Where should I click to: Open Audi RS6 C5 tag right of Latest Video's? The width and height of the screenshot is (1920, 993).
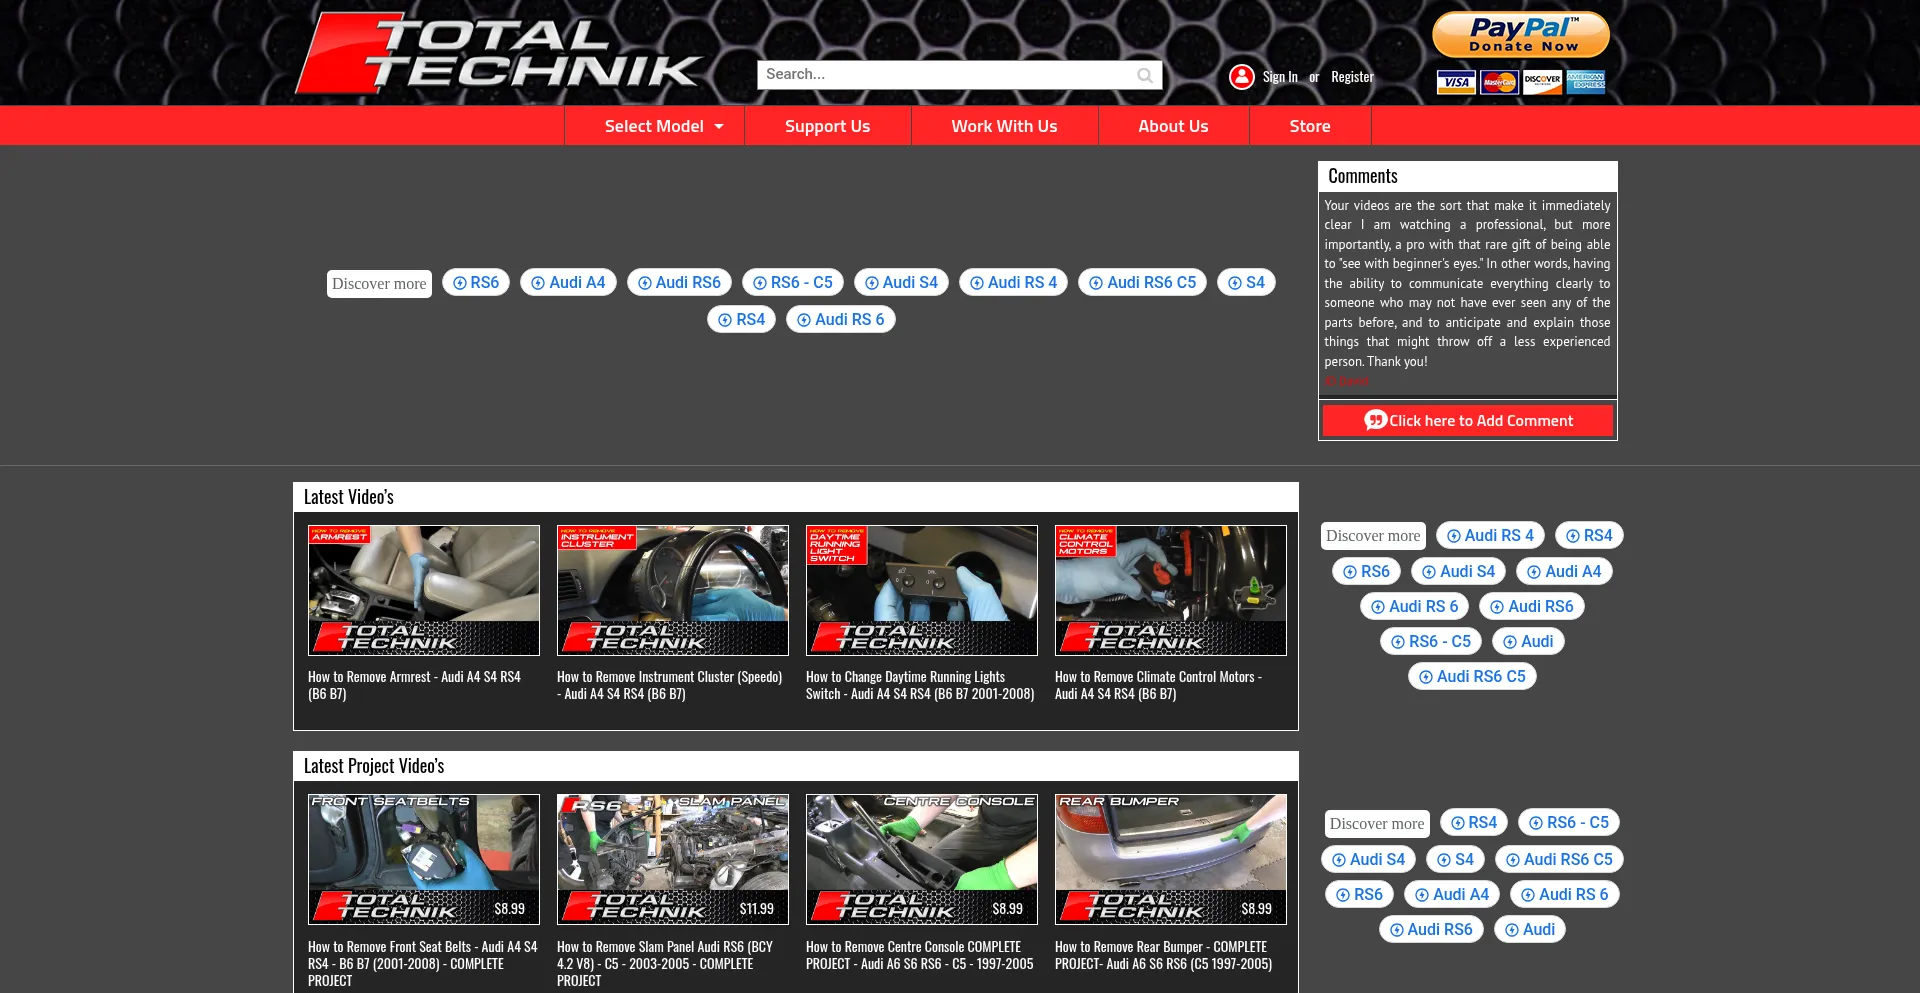1472,677
